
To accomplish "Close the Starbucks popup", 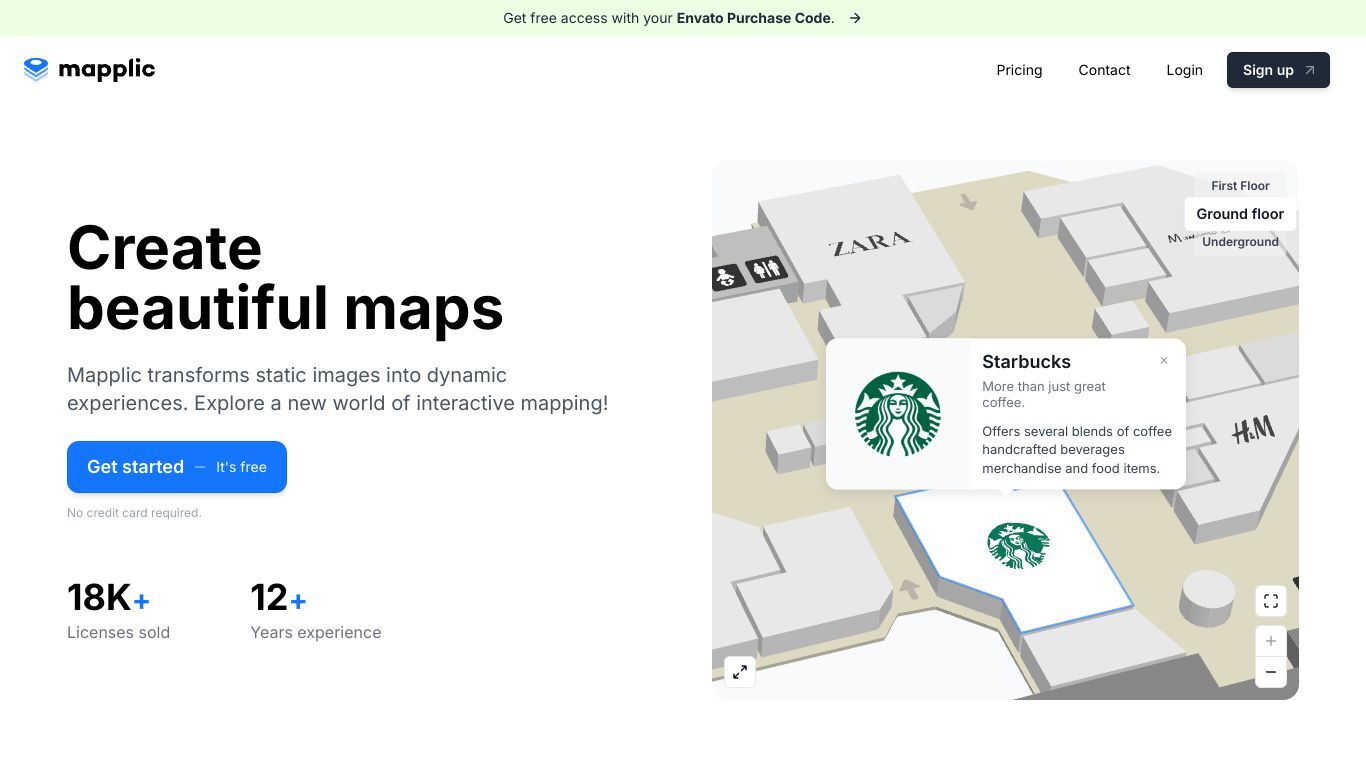I will [1164, 361].
